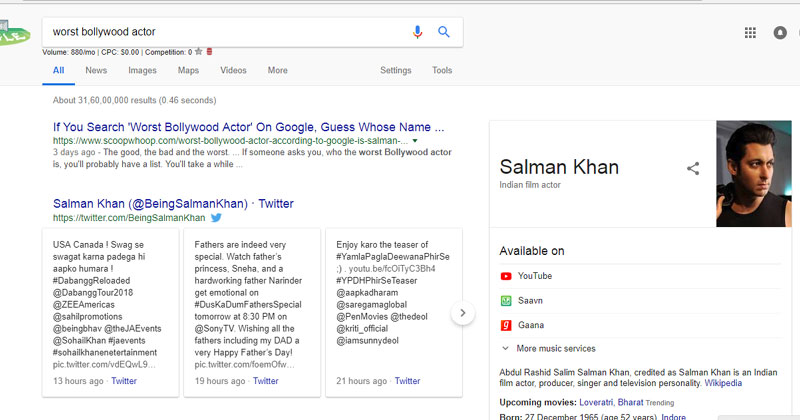
Task: Show next tweets with carousel arrow
Action: pos(463,313)
